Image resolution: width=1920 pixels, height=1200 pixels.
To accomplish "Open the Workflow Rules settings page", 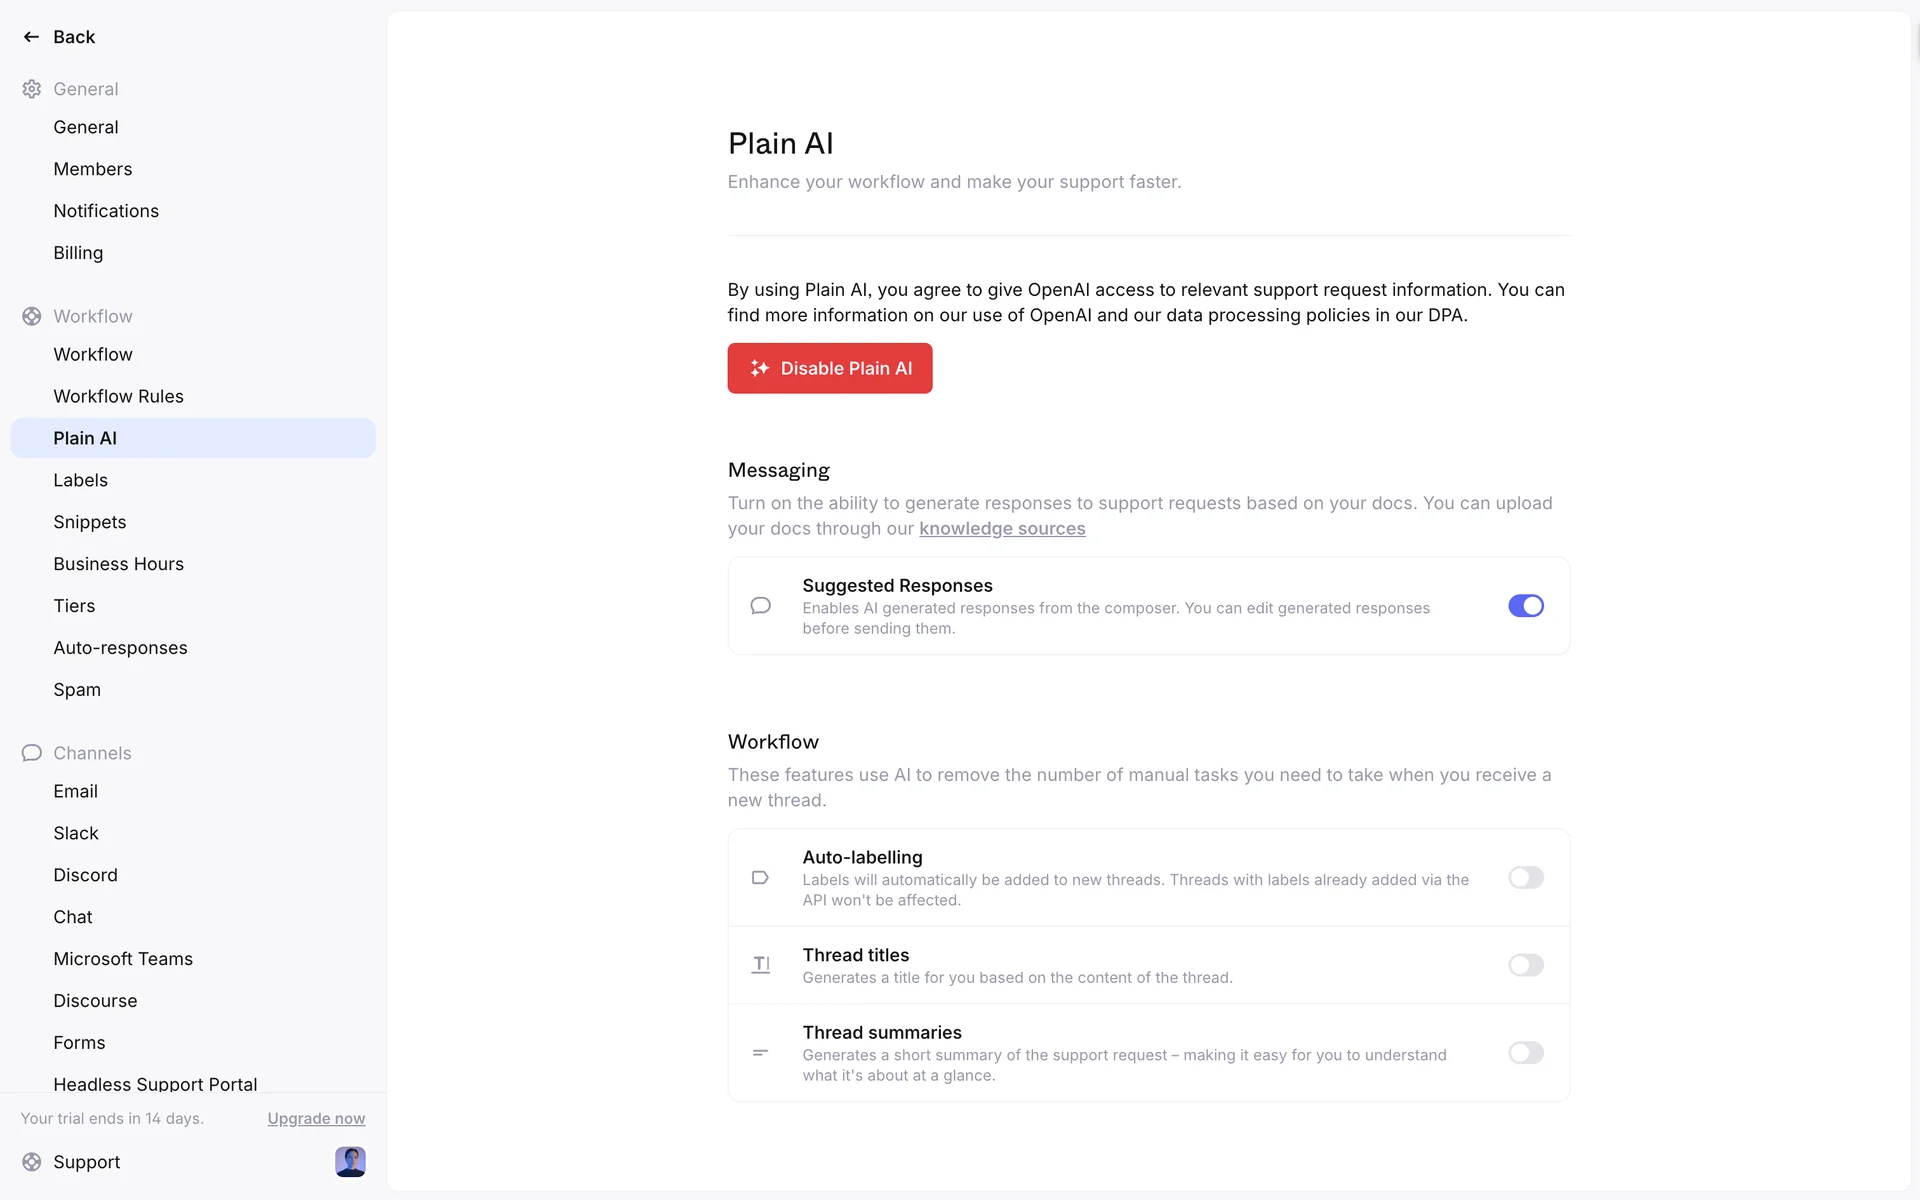I will (x=119, y=396).
